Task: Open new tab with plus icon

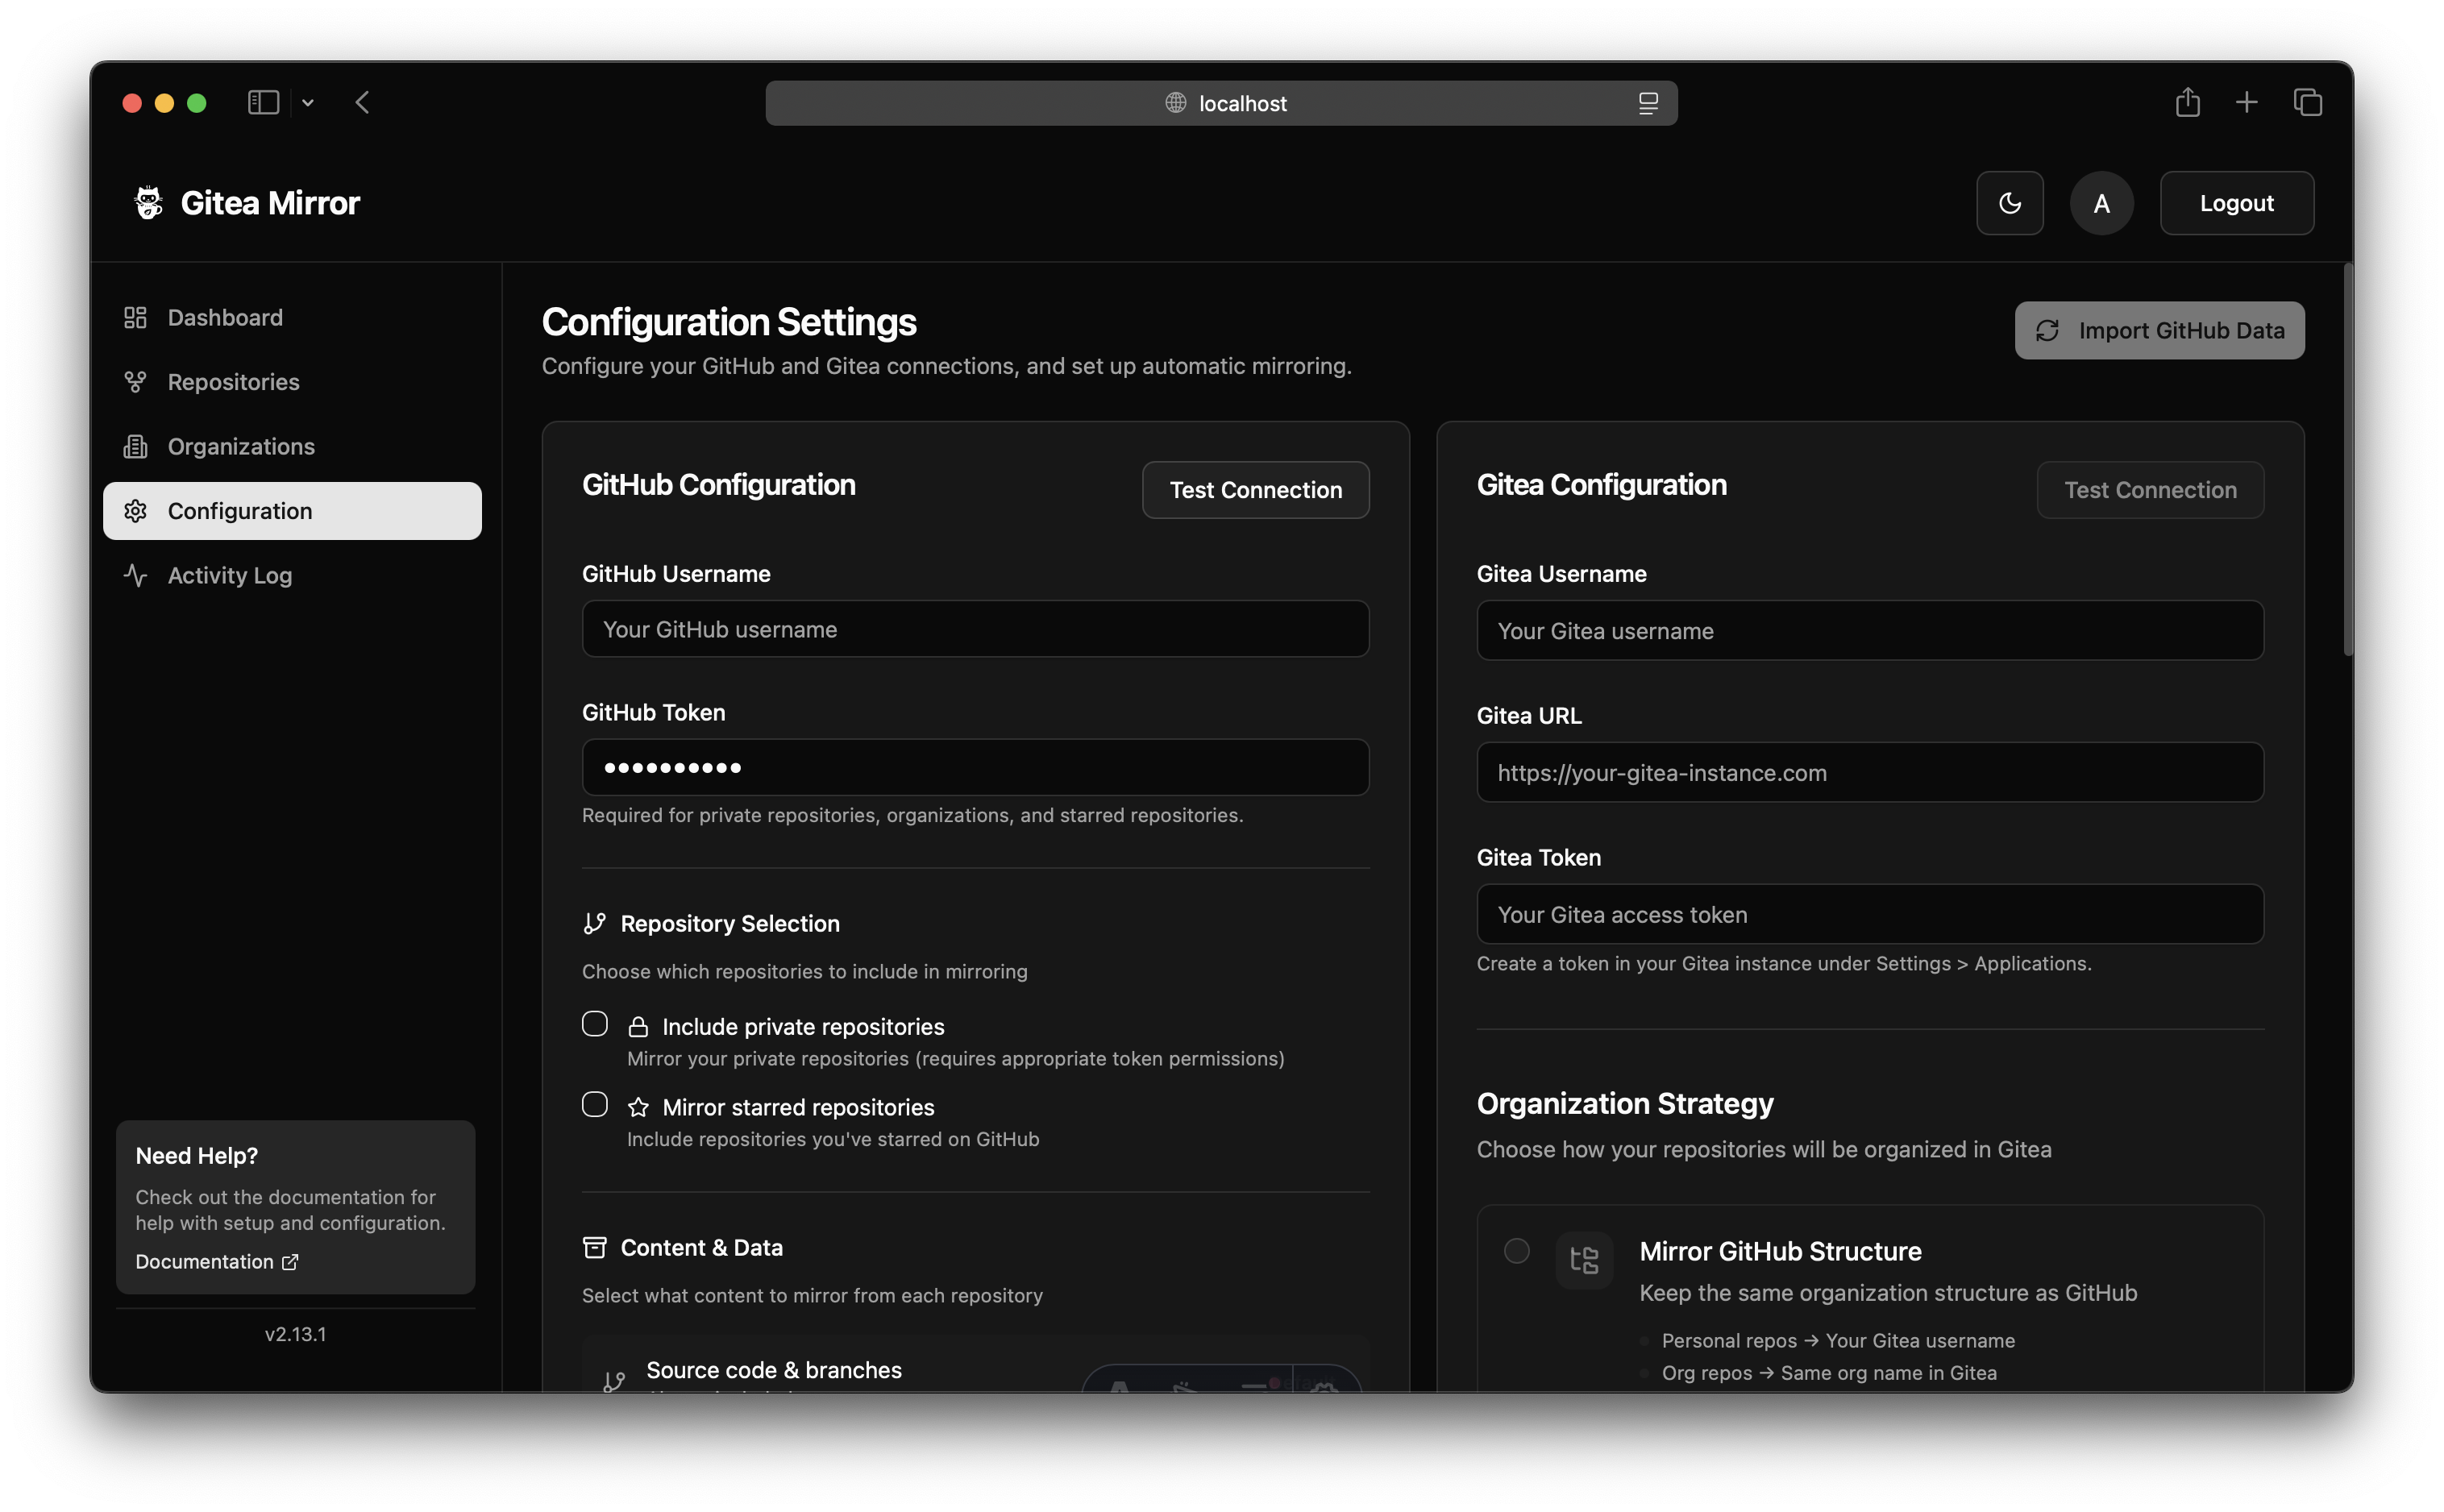Action: pos(2246,102)
